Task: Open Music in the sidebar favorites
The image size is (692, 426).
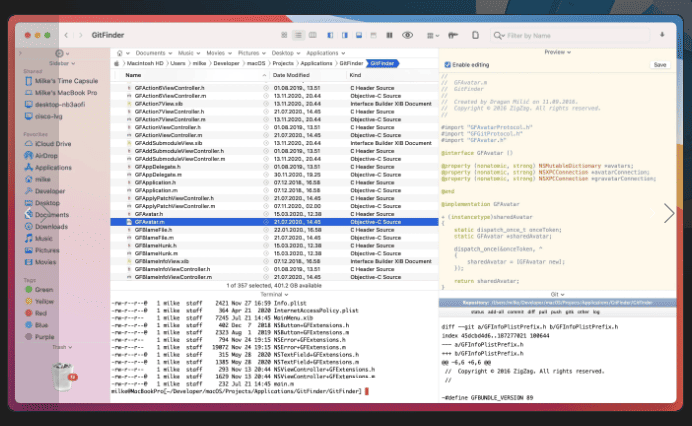Action: click(x=38, y=238)
